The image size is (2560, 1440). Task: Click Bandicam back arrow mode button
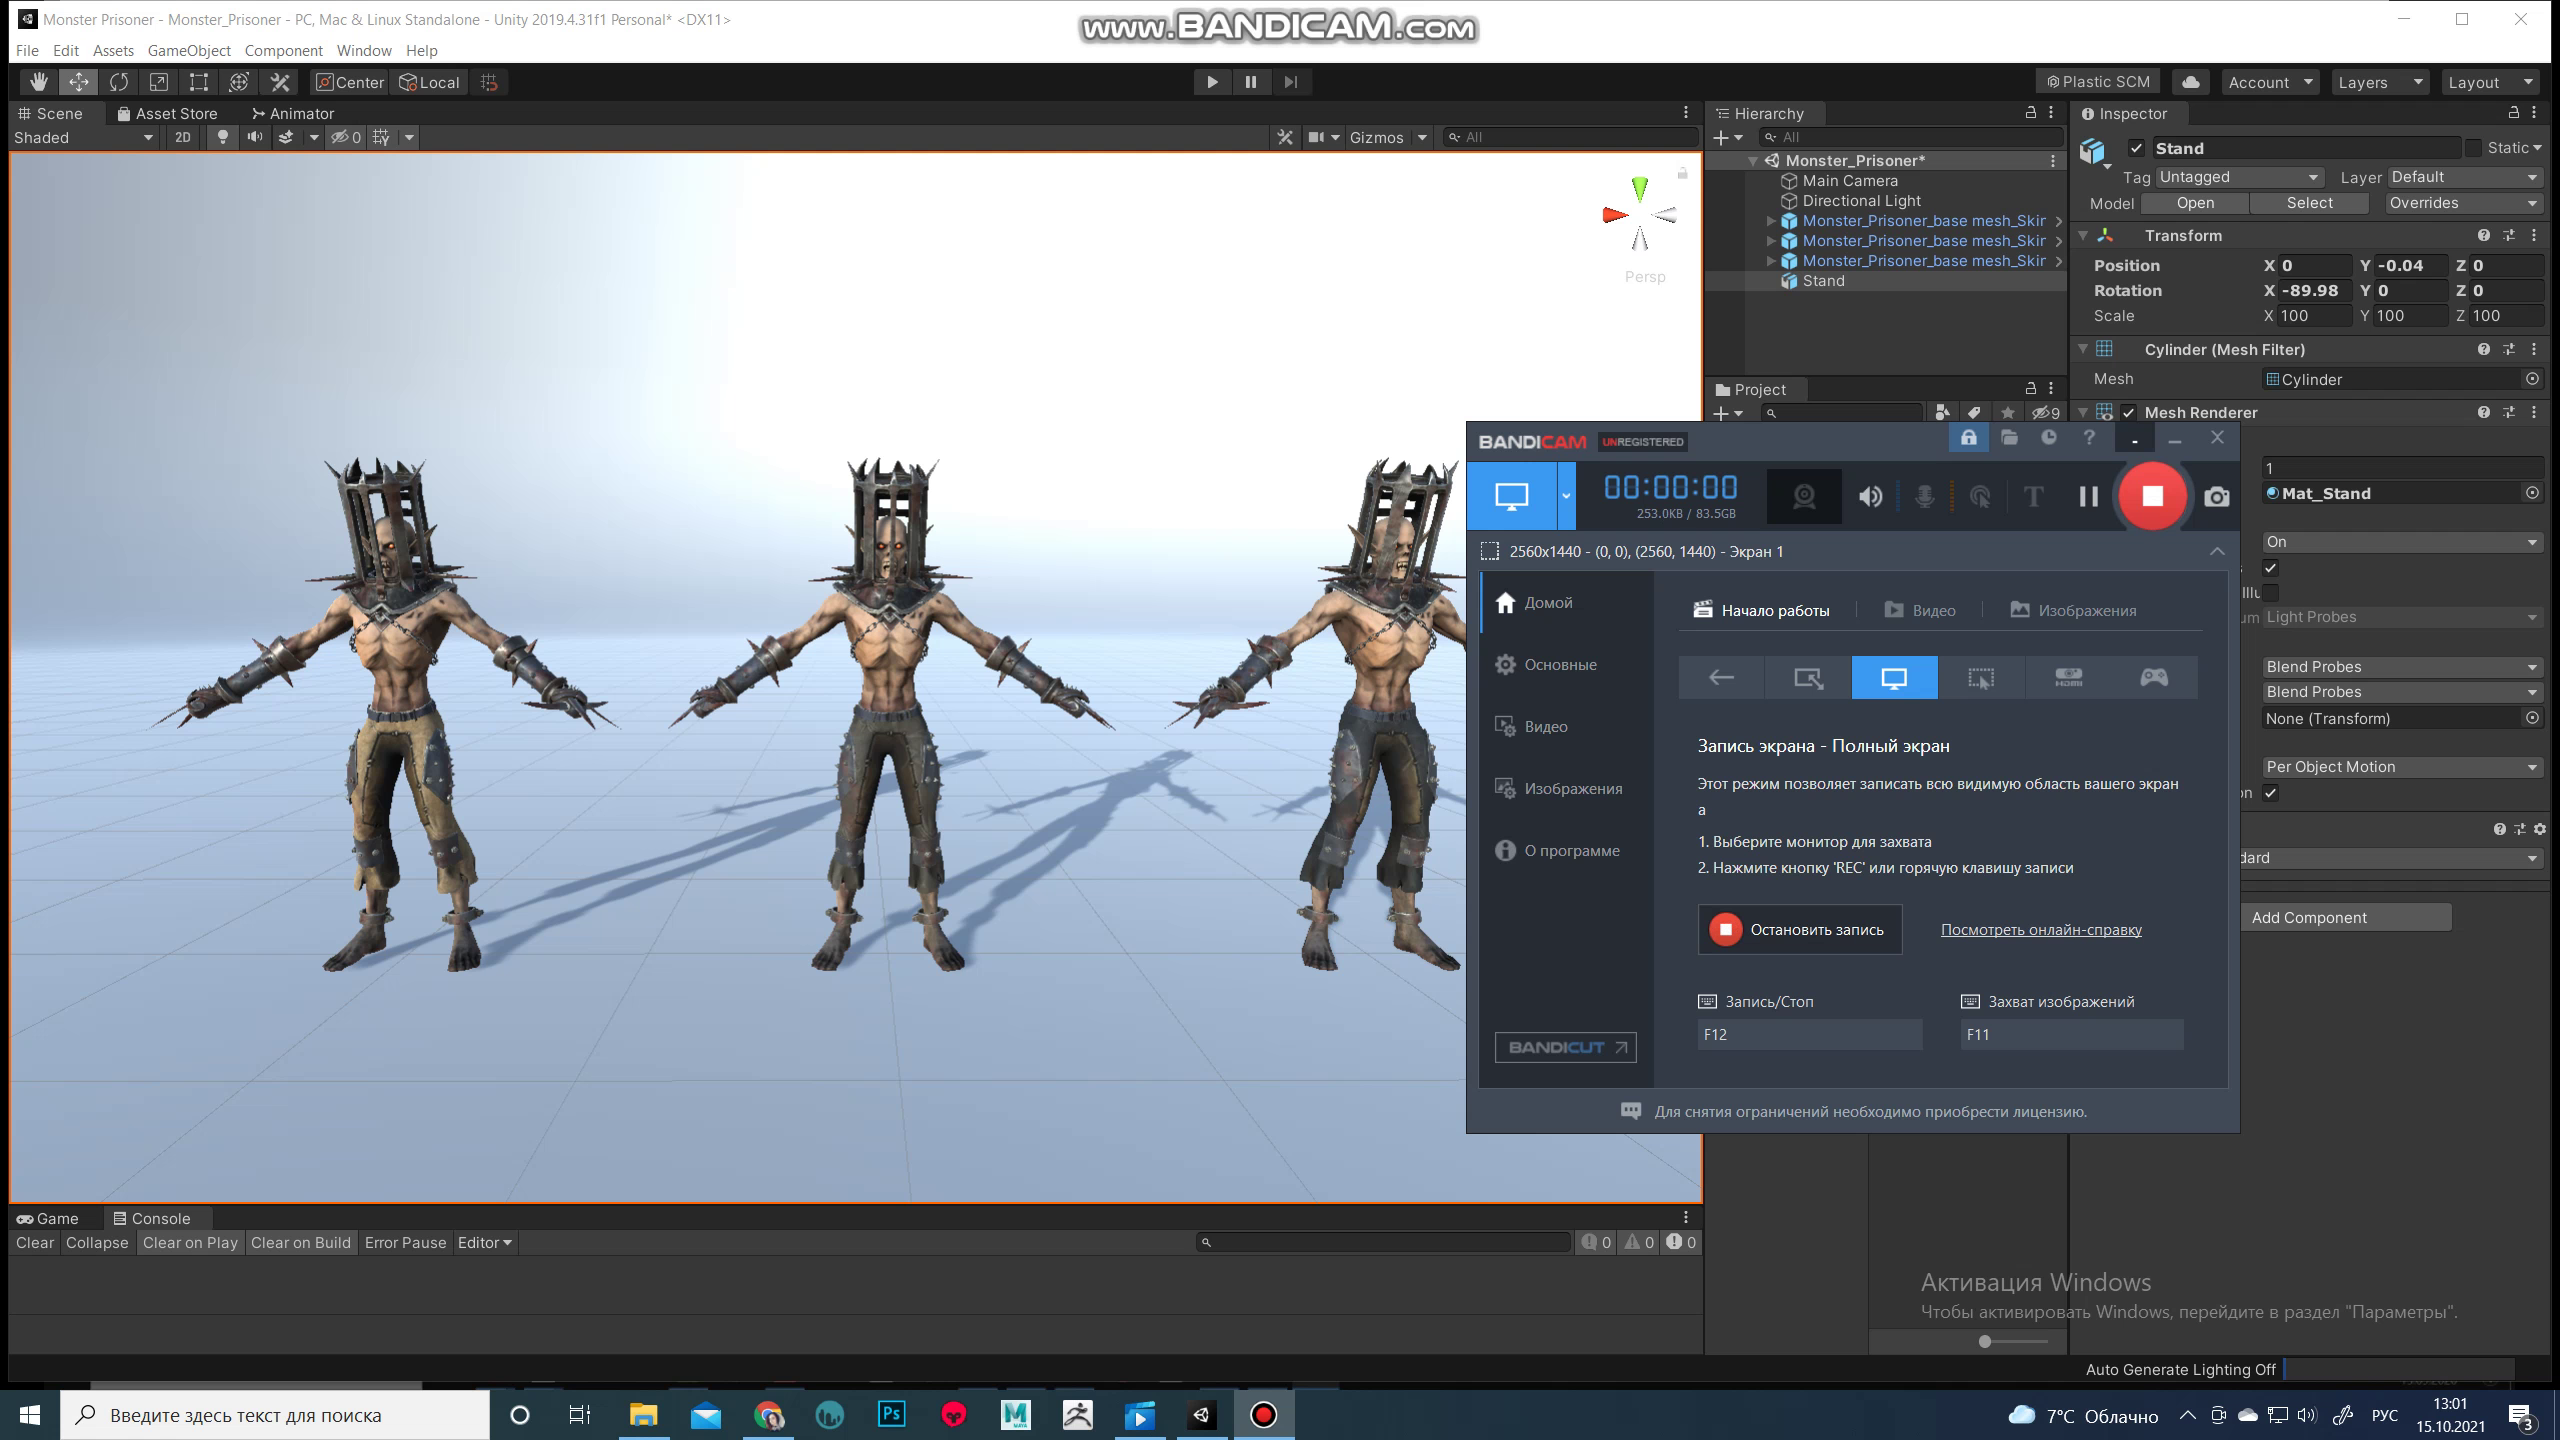tap(1722, 678)
